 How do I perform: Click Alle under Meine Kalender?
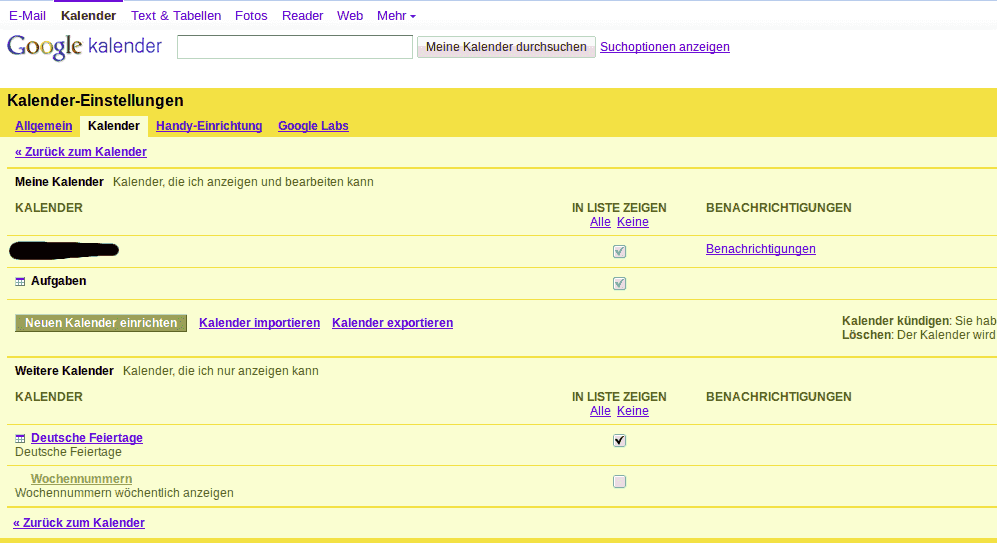tap(600, 222)
